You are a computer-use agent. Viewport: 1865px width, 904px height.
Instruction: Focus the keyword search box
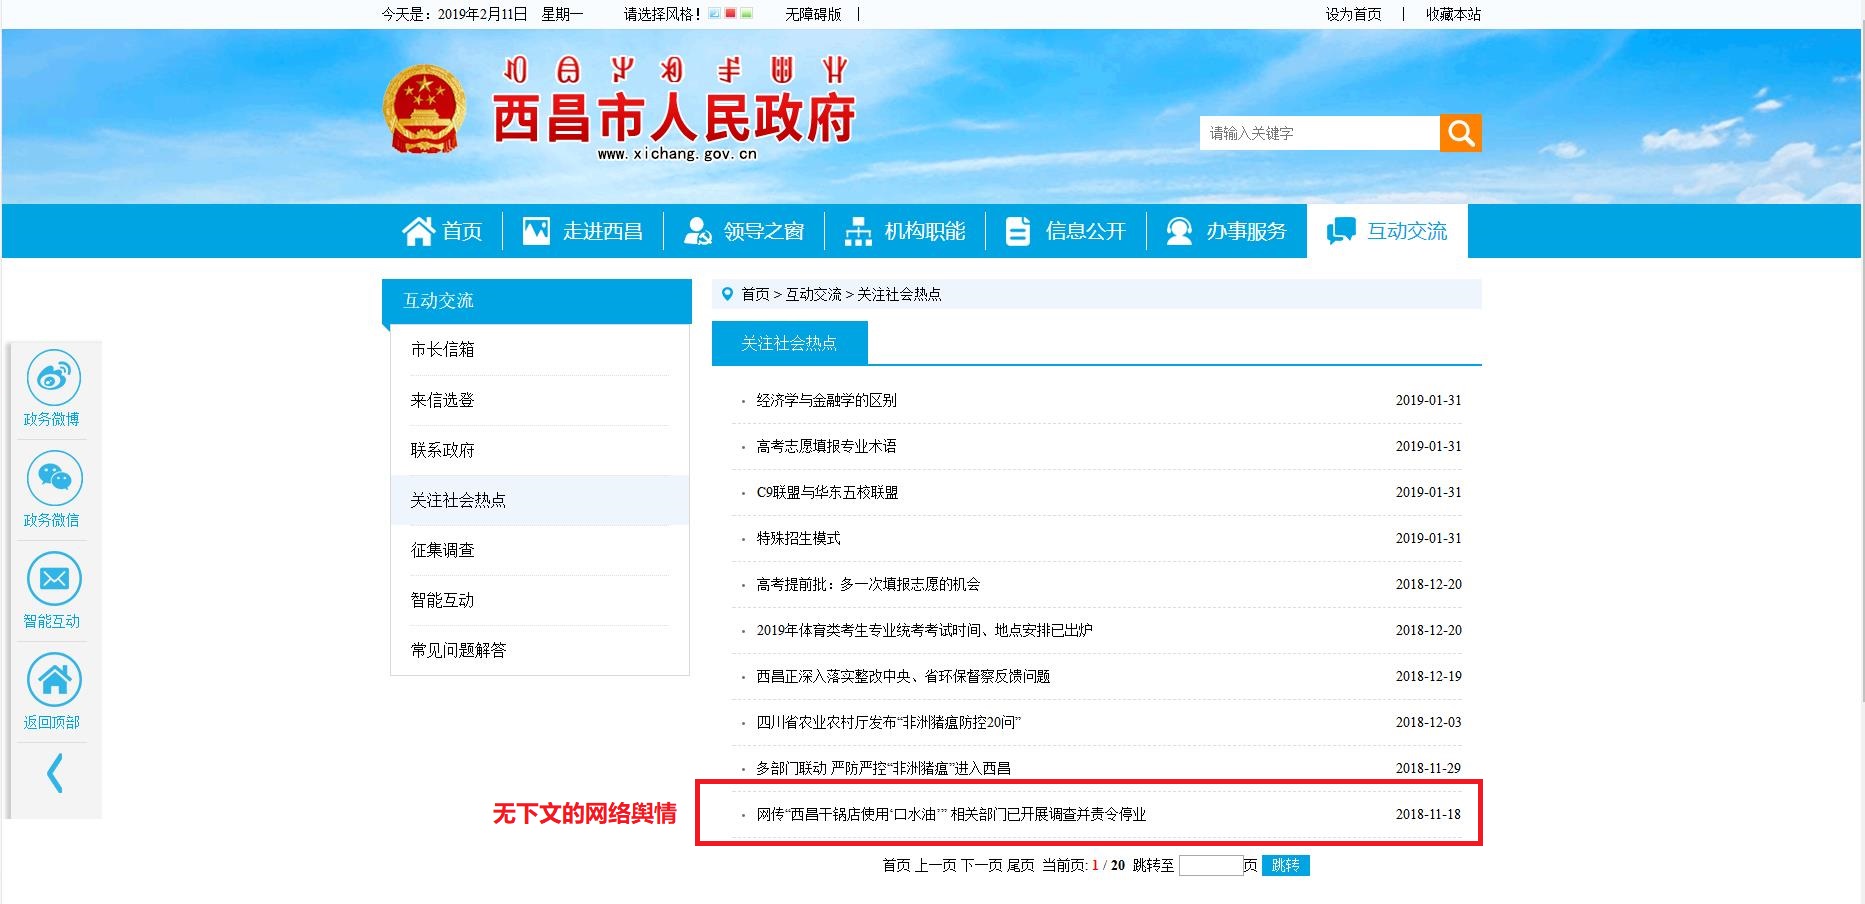coord(1319,133)
